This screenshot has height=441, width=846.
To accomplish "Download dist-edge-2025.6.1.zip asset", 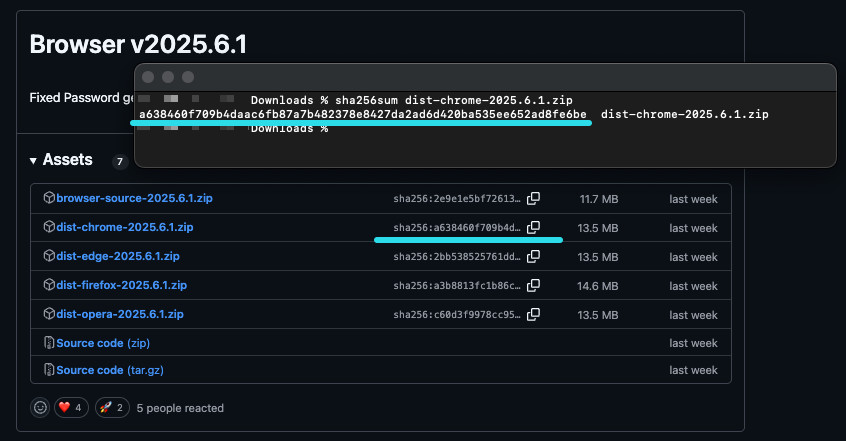I will 120,257.
